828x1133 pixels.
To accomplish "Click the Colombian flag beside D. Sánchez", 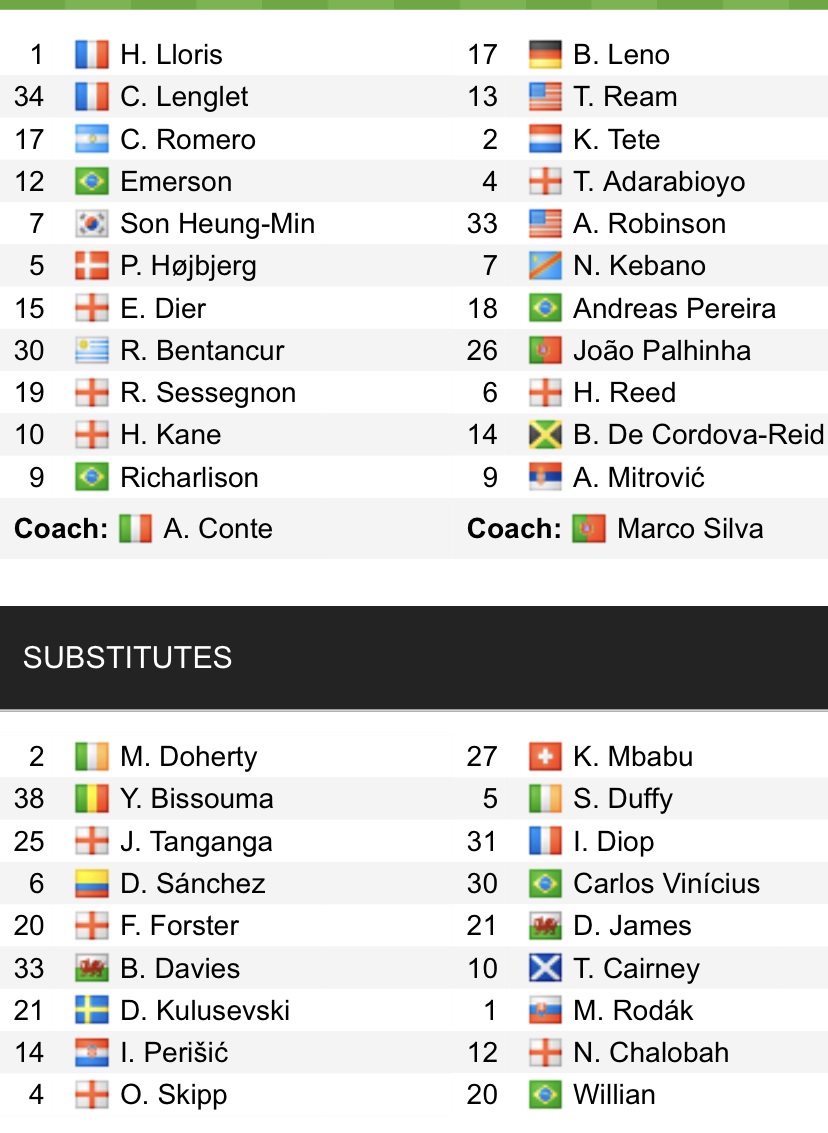I will (x=92, y=883).
